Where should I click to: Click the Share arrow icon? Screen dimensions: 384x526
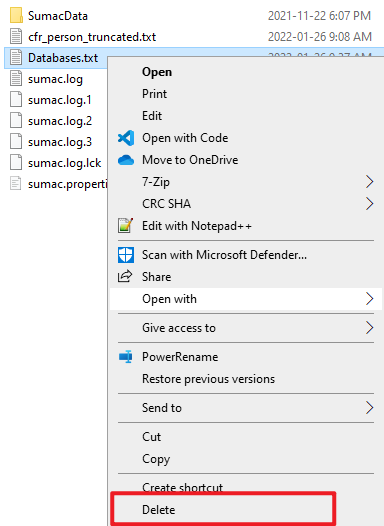coord(125,276)
